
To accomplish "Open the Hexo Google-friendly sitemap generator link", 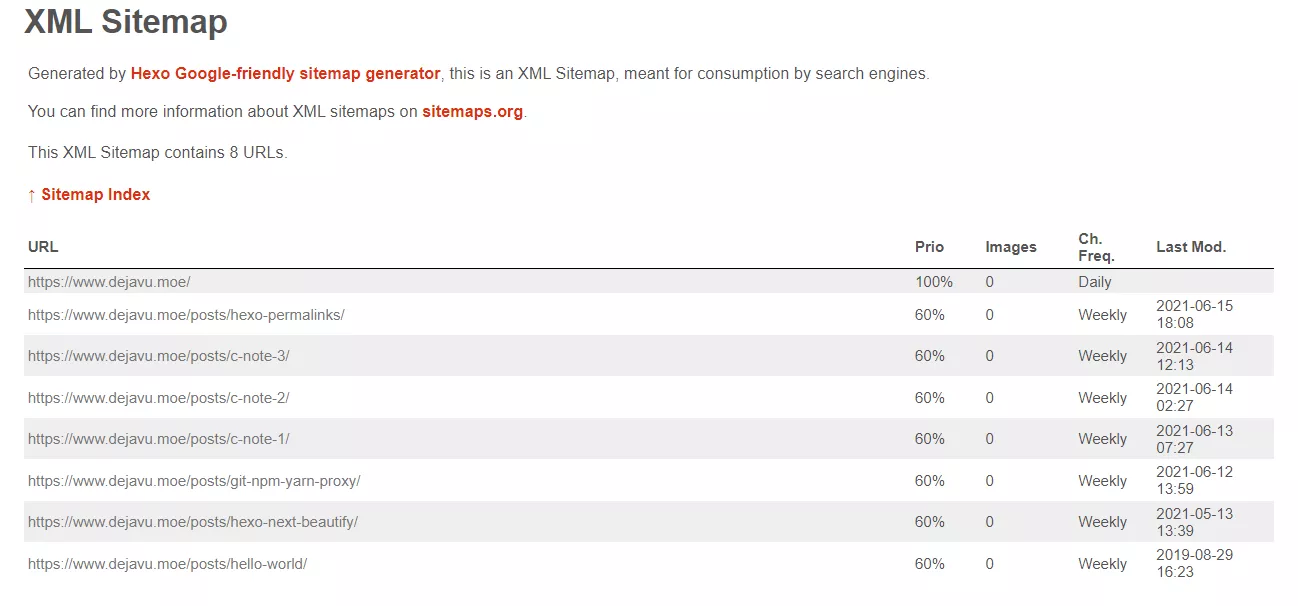I will [285, 73].
